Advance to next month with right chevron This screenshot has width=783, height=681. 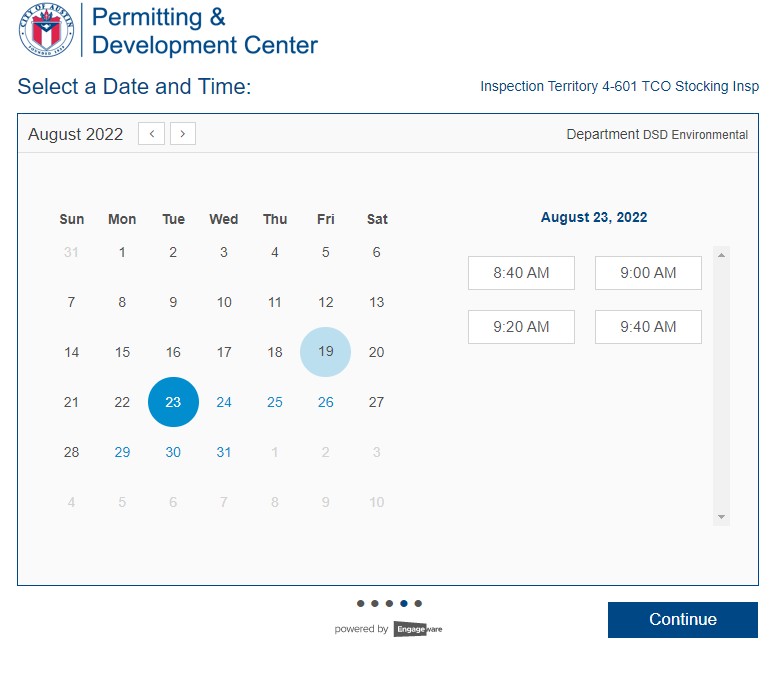183,134
